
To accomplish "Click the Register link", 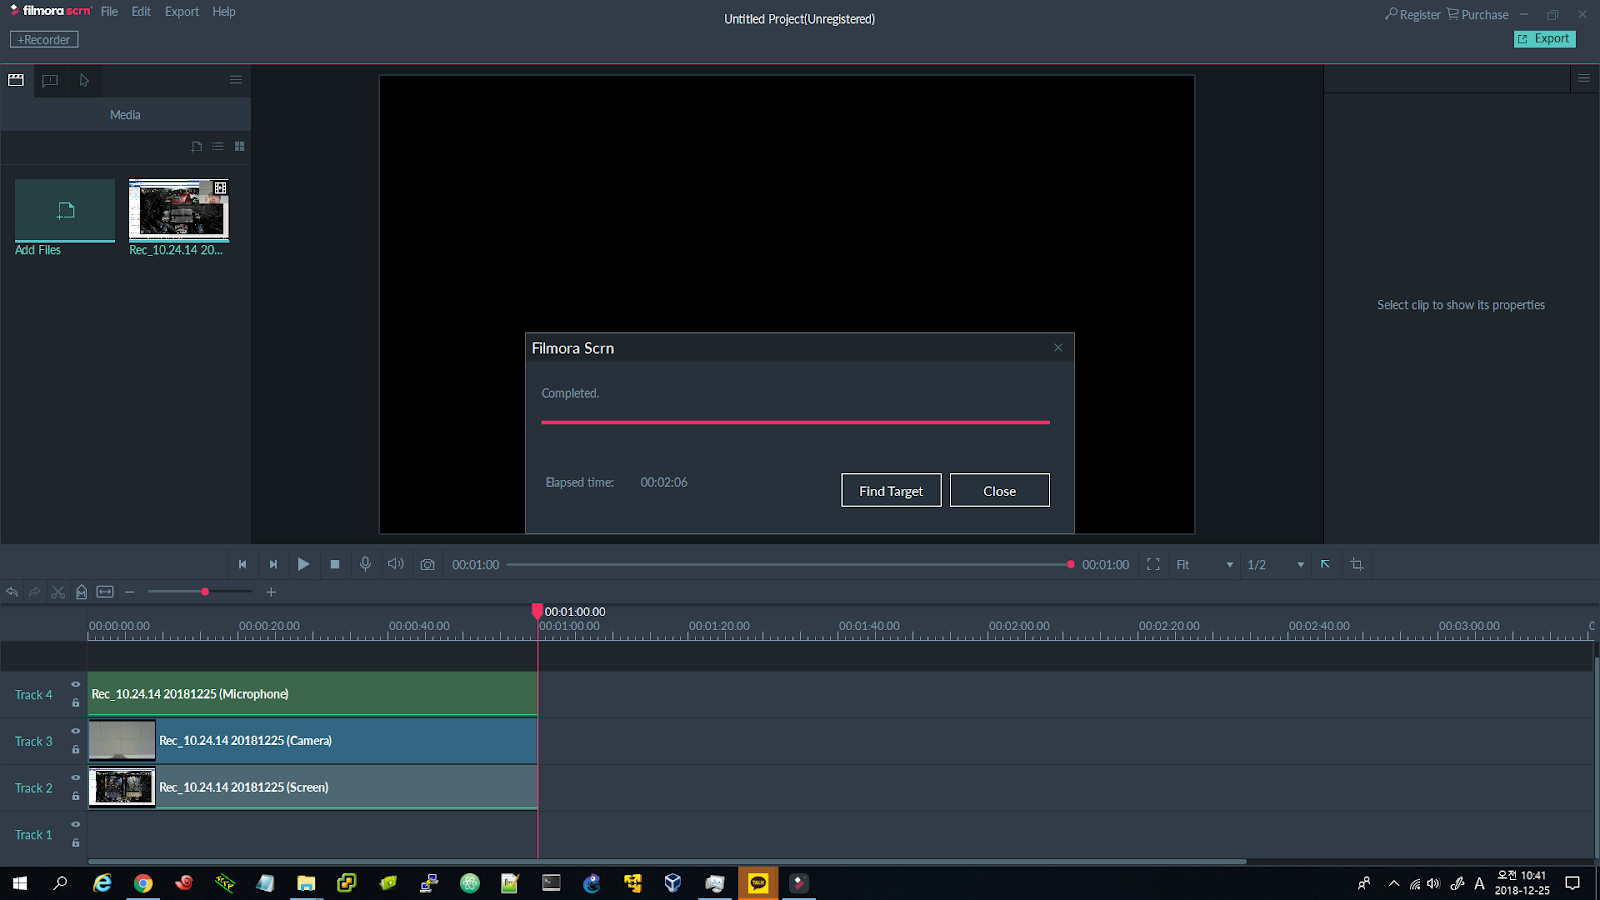I will click(1413, 15).
